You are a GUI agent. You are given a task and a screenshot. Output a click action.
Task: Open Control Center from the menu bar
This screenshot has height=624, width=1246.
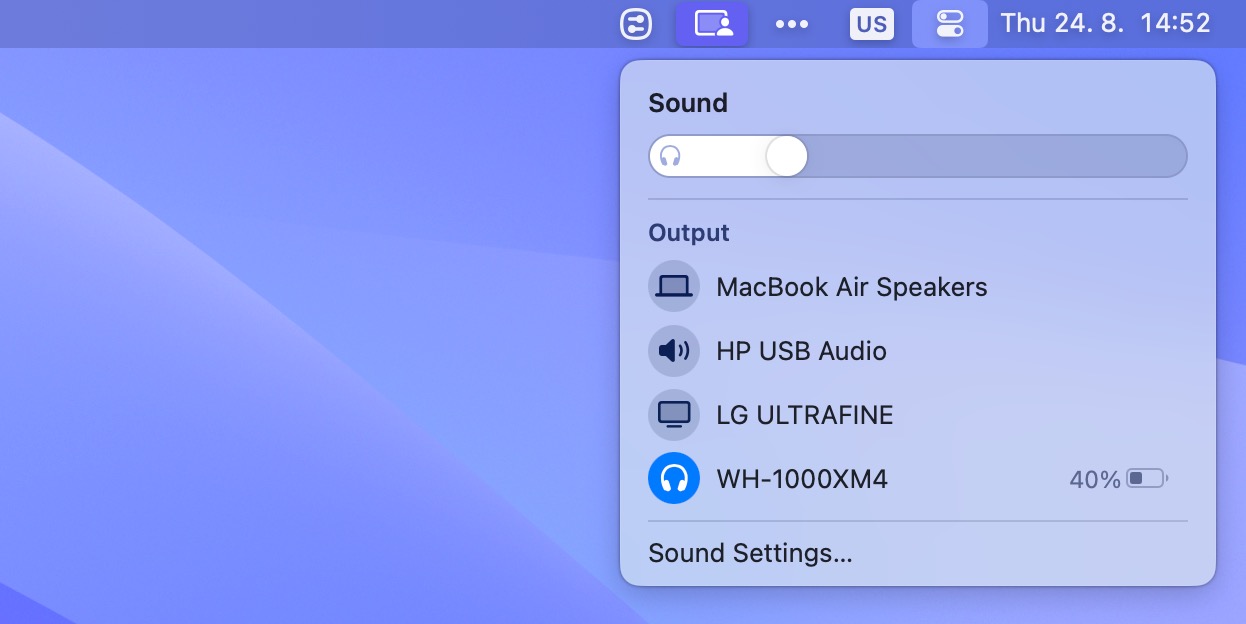[x=950, y=23]
